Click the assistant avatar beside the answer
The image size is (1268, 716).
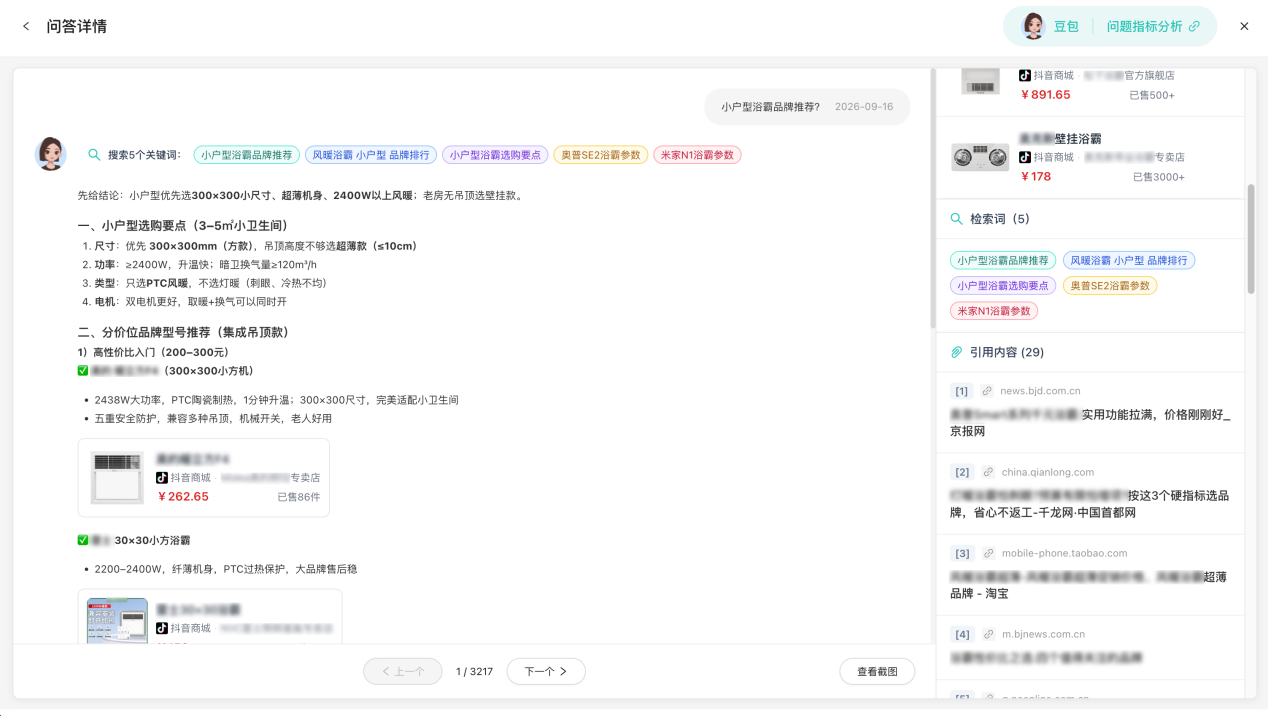(51, 153)
